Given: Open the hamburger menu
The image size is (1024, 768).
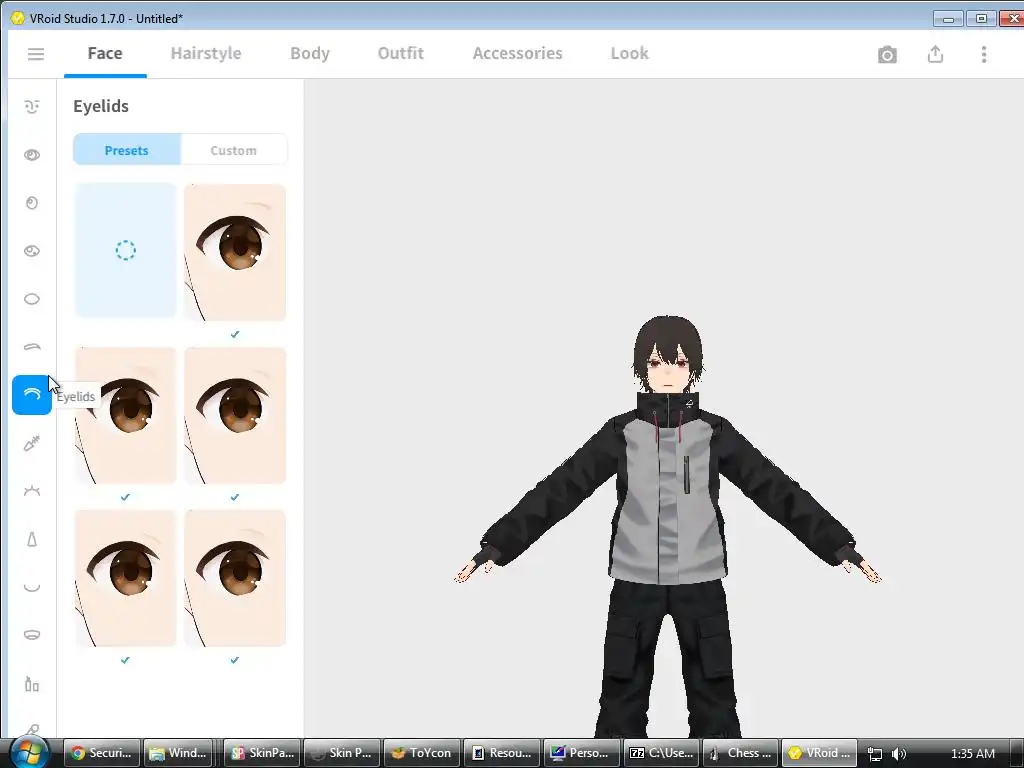Looking at the screenshot, I should tap(36, 54).
